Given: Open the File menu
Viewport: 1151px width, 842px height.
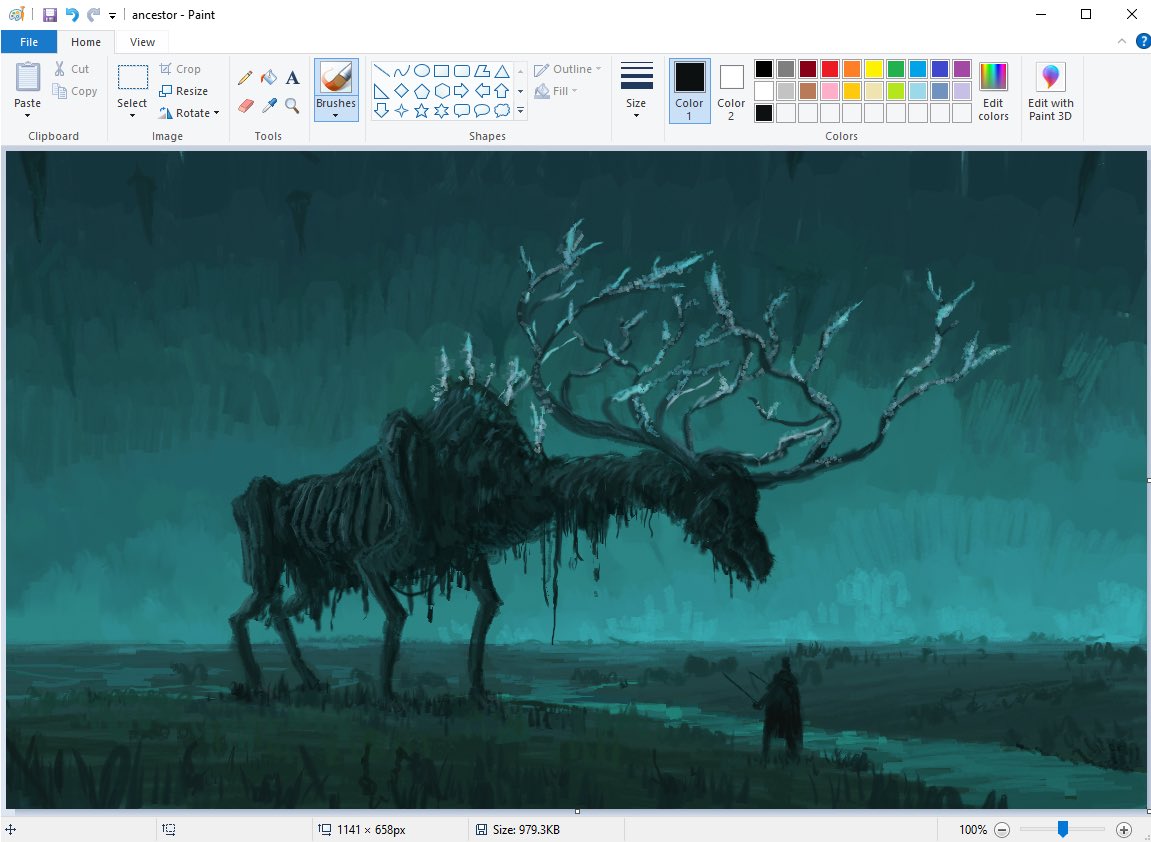Looking at the screenshot, I should [x=29, y=42].
